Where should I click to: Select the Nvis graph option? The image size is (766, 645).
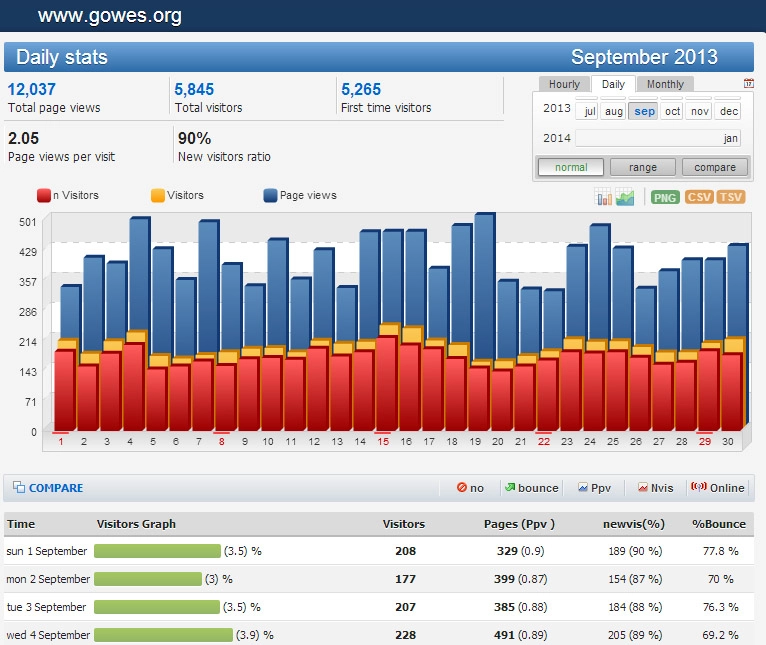(656, 488)
